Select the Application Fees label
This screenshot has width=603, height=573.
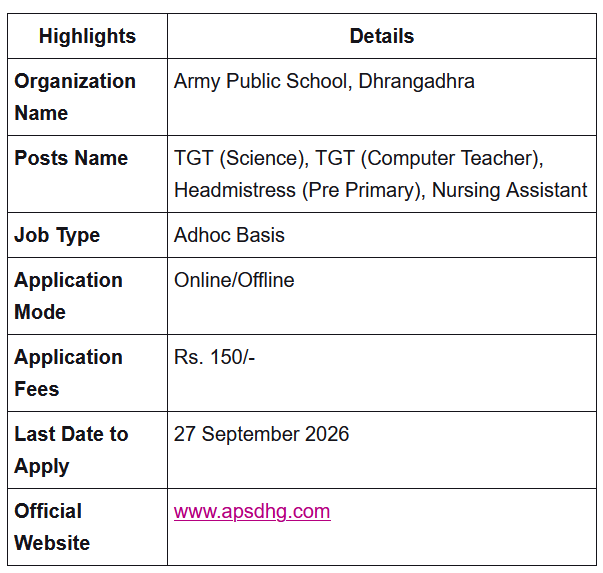68,373
